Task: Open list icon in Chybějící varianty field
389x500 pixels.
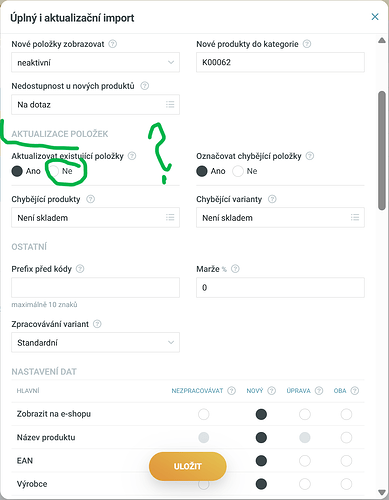Action: coord(355,218)
